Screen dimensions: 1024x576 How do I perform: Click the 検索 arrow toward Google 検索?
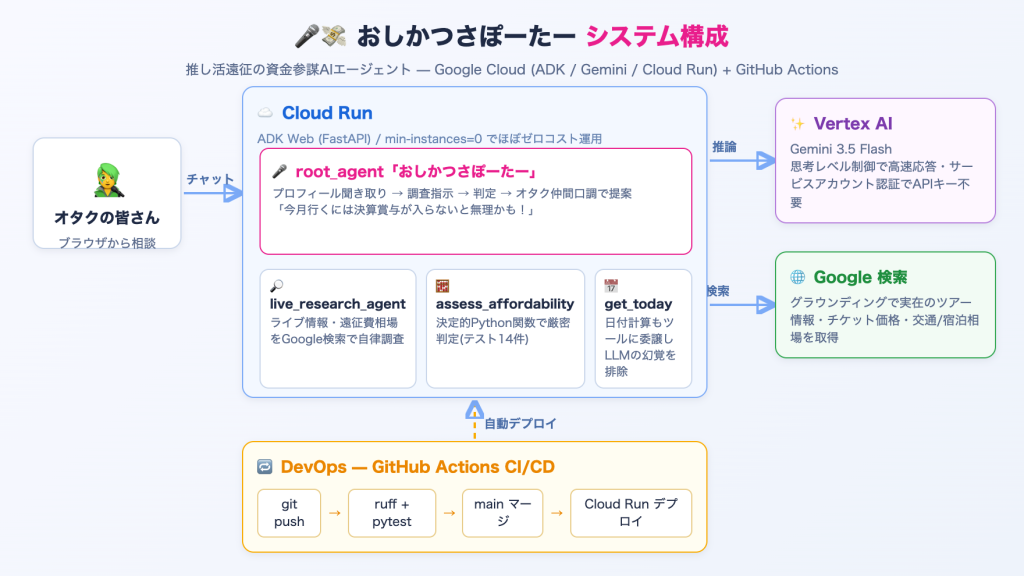click(x=743, y=305)
